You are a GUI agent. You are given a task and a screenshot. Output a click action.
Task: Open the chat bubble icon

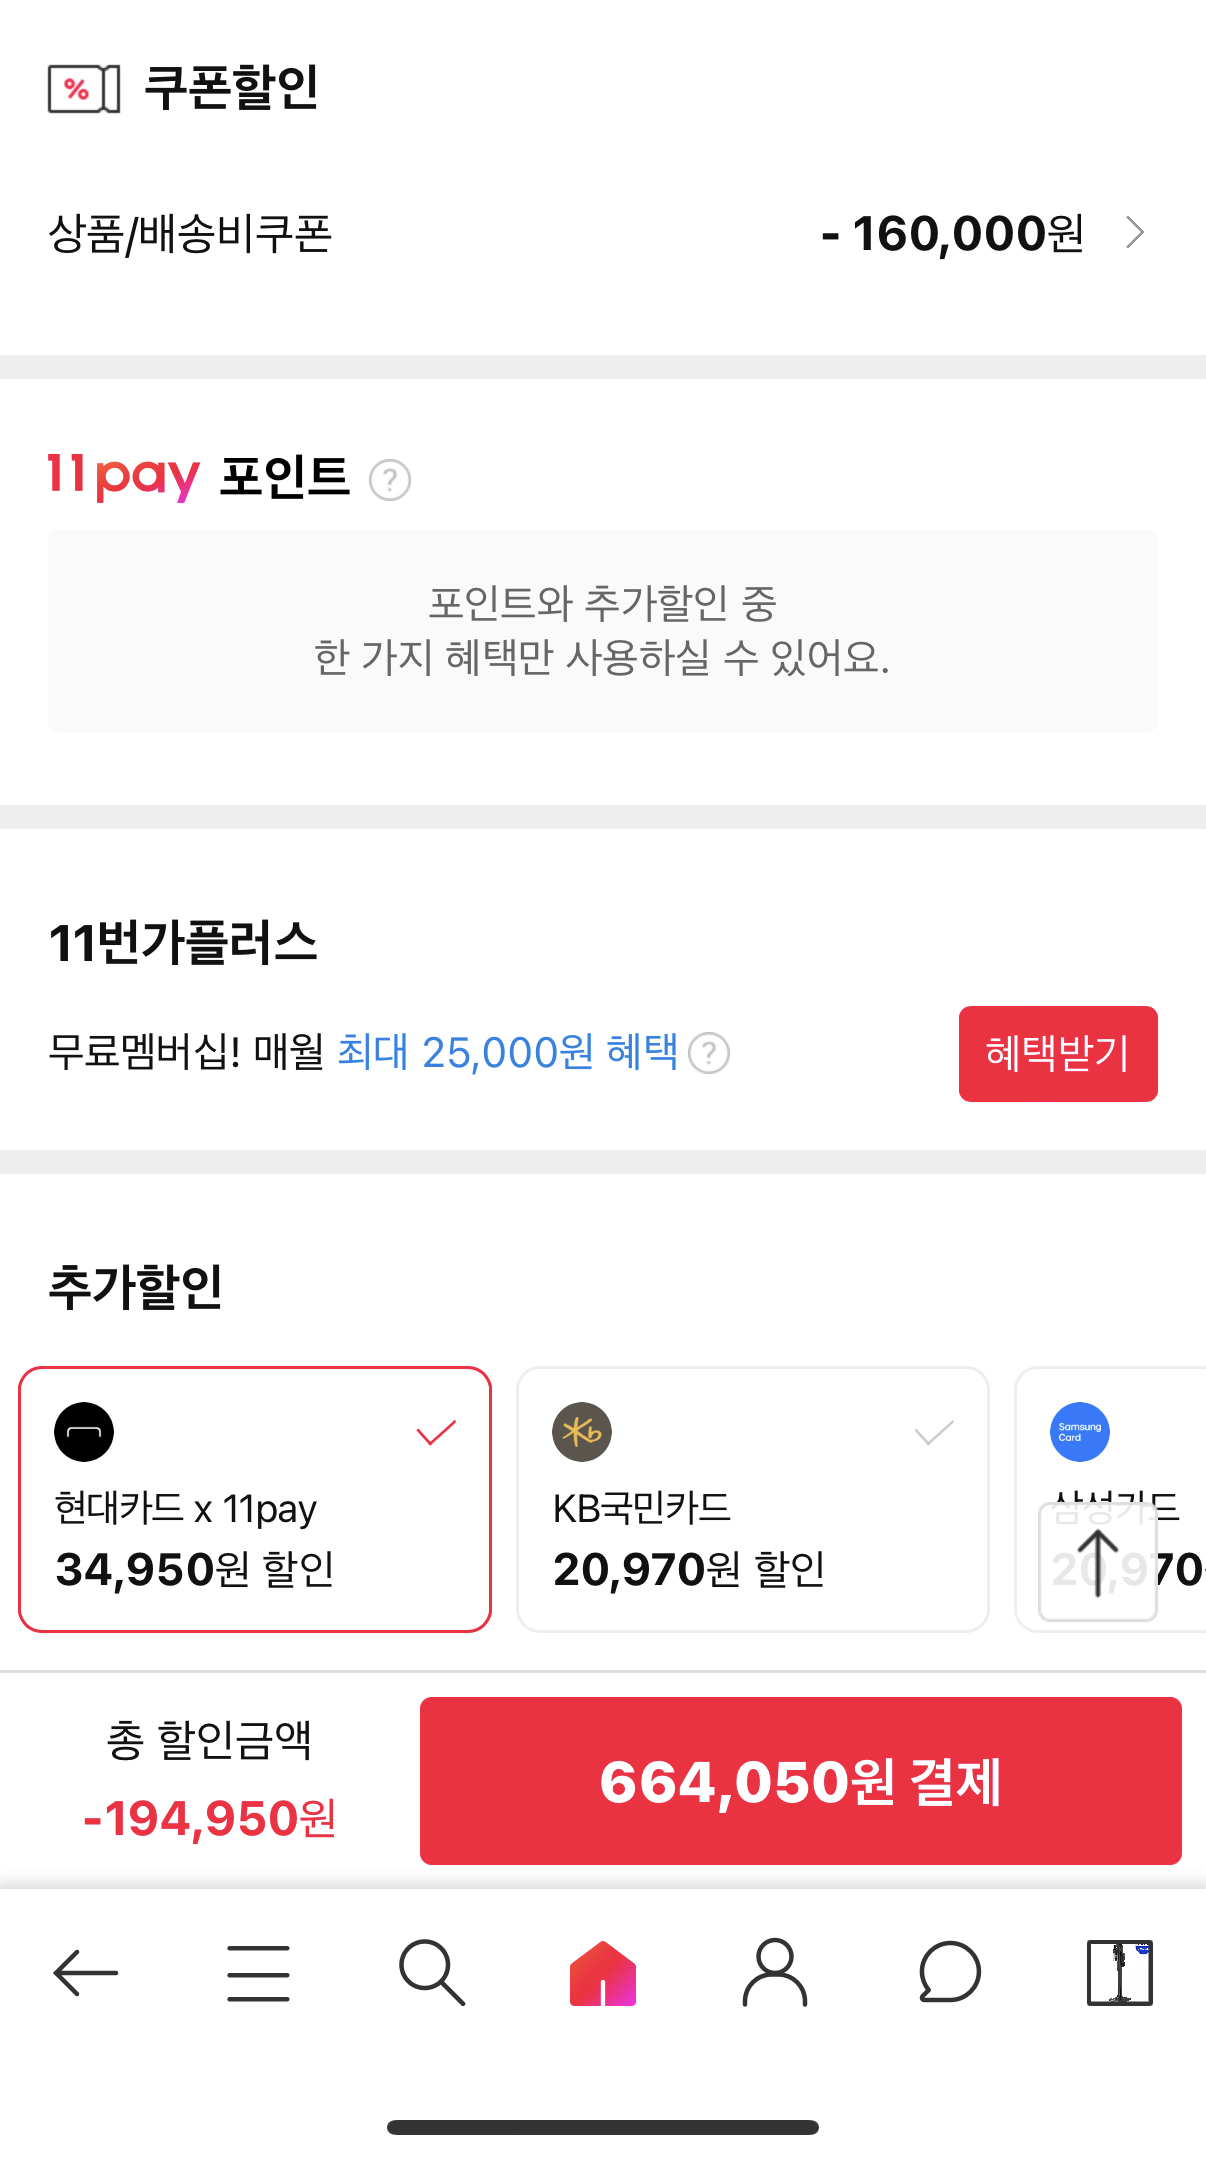949,1972
